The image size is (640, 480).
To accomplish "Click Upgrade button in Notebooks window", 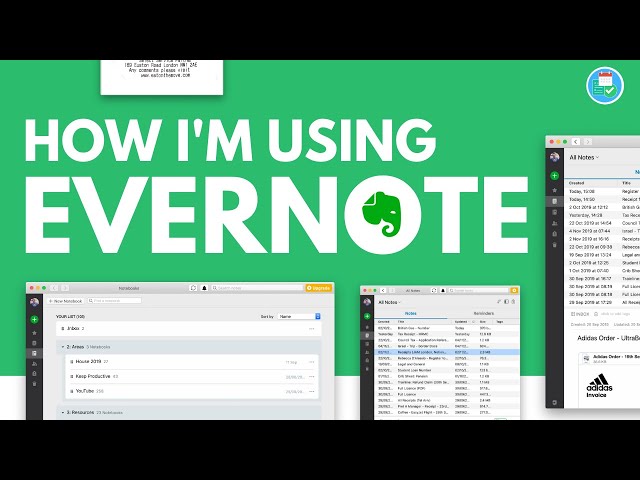I will 318,288.
